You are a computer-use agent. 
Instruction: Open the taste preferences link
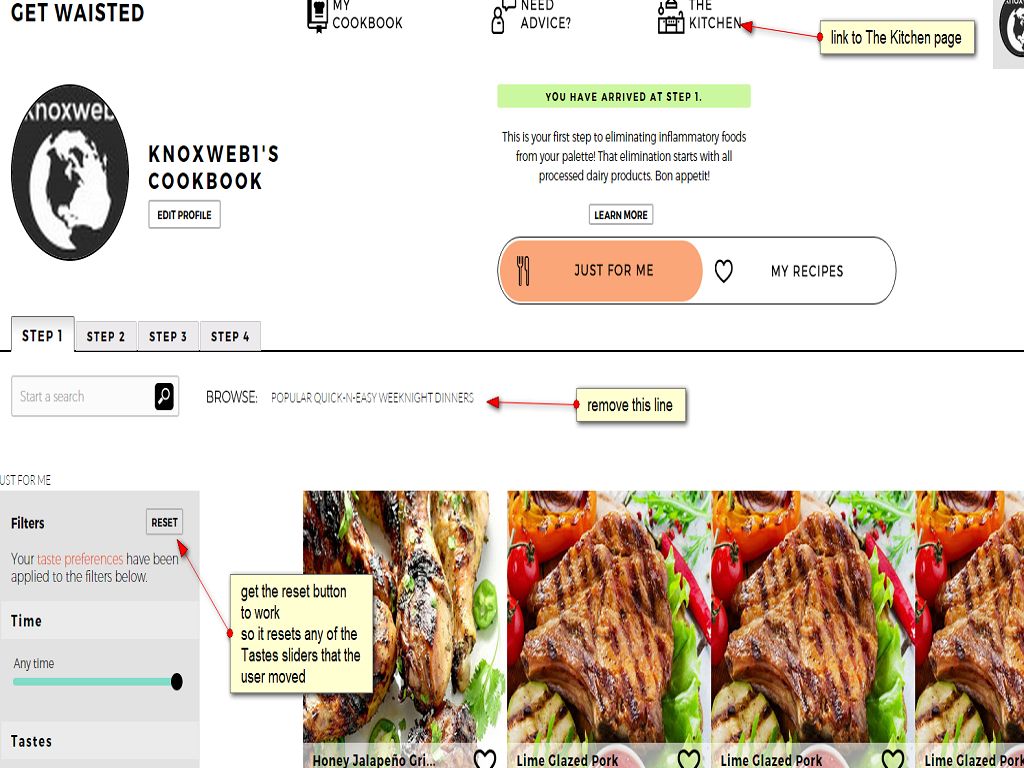80,559
